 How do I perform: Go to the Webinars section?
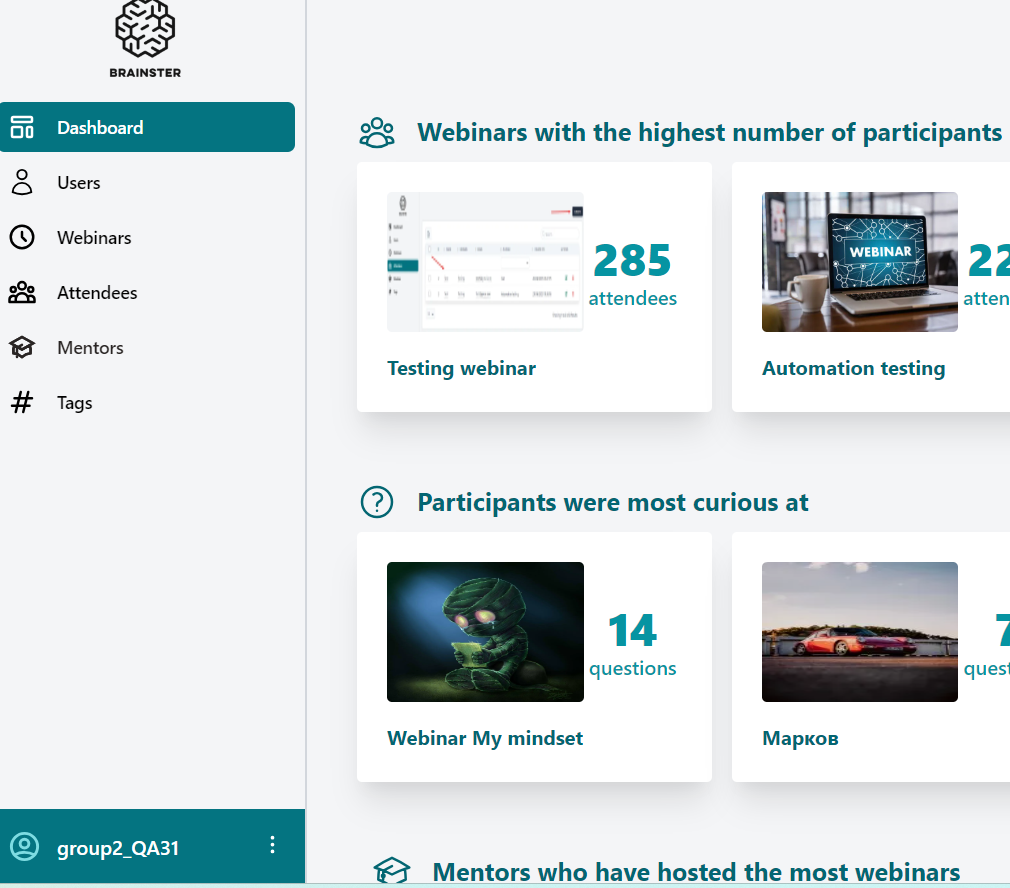(94, 238)
